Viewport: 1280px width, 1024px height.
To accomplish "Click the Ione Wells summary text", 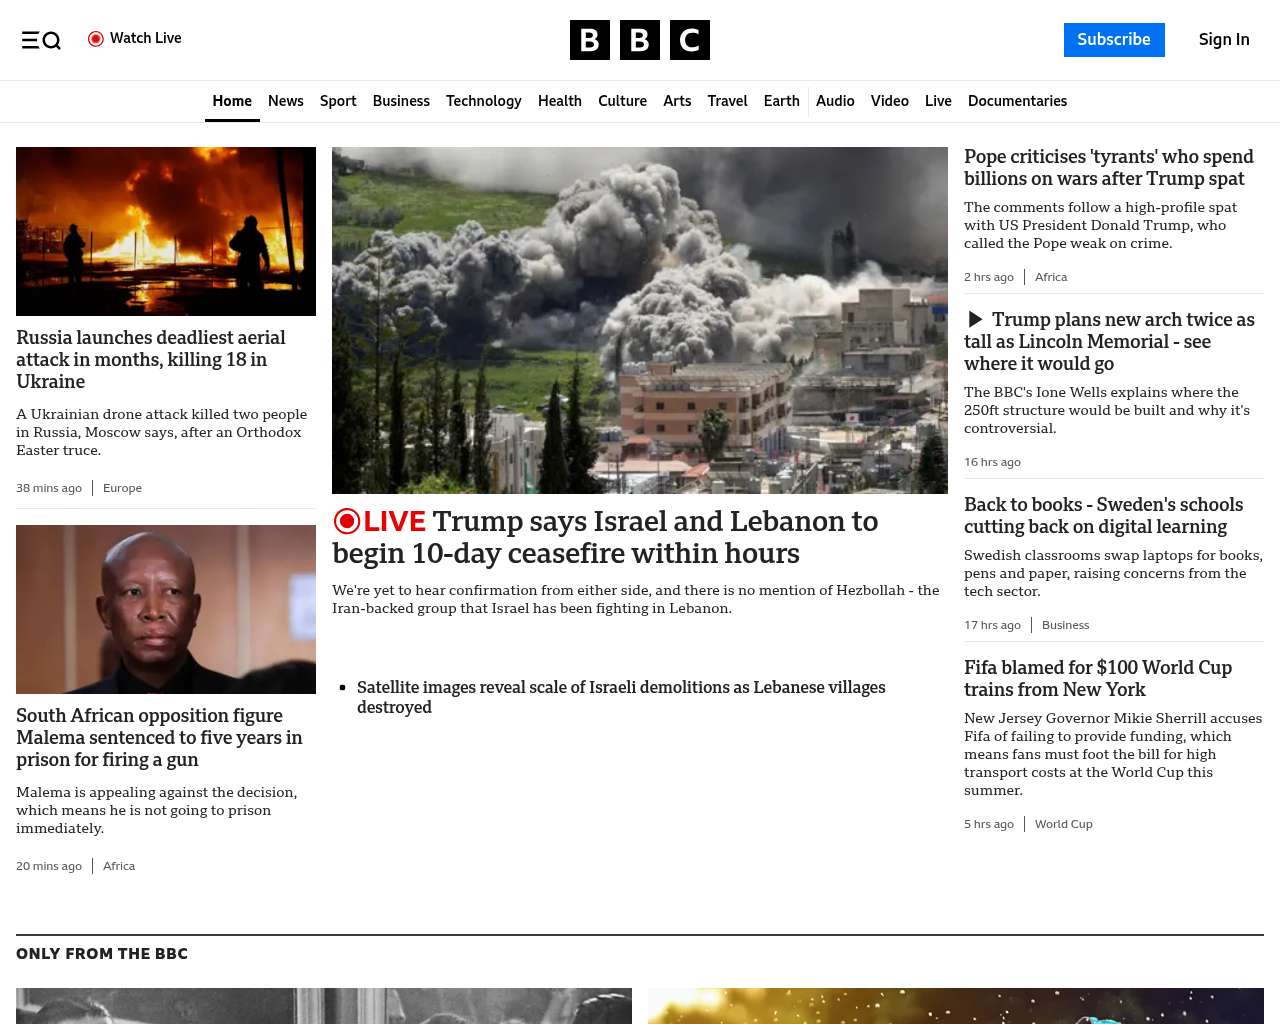I will [x=1107, y=410].
